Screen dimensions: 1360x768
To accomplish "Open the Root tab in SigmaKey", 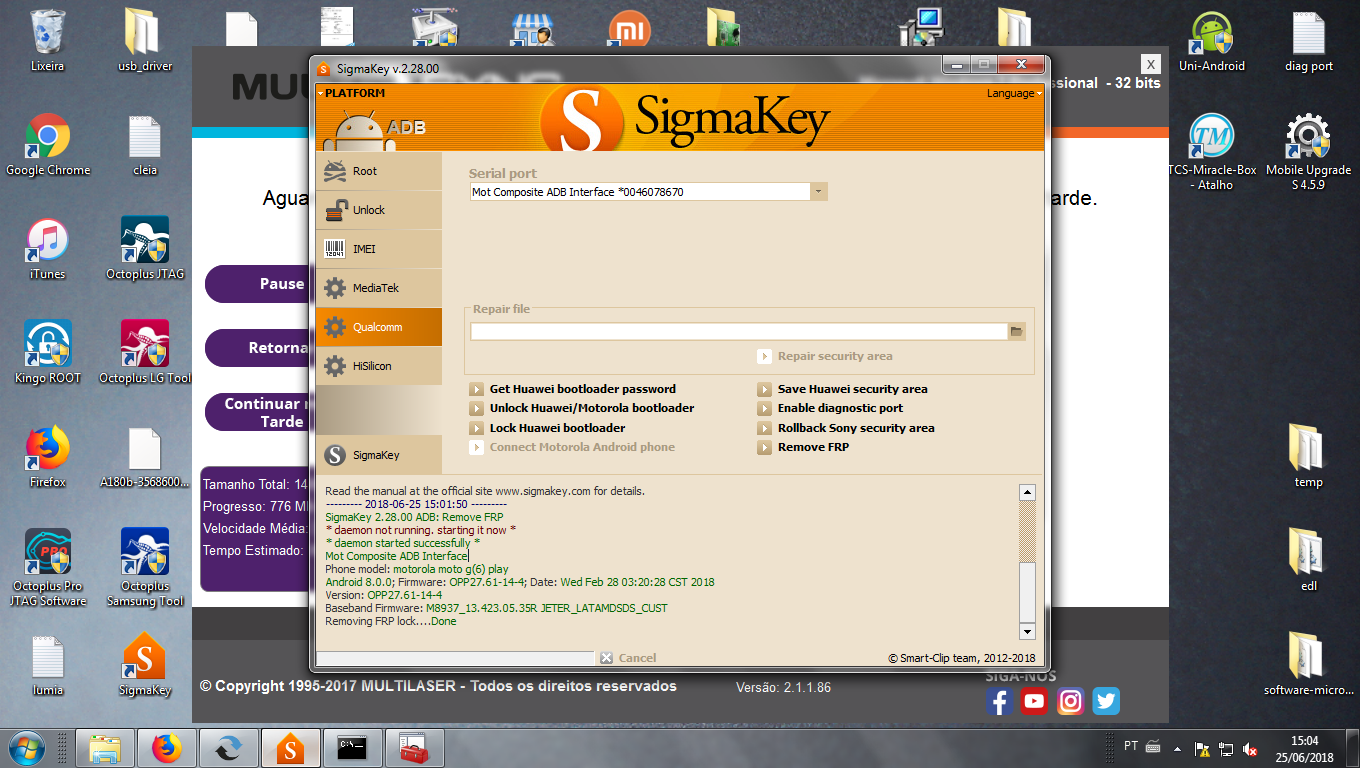I will (x=378, y=171).
